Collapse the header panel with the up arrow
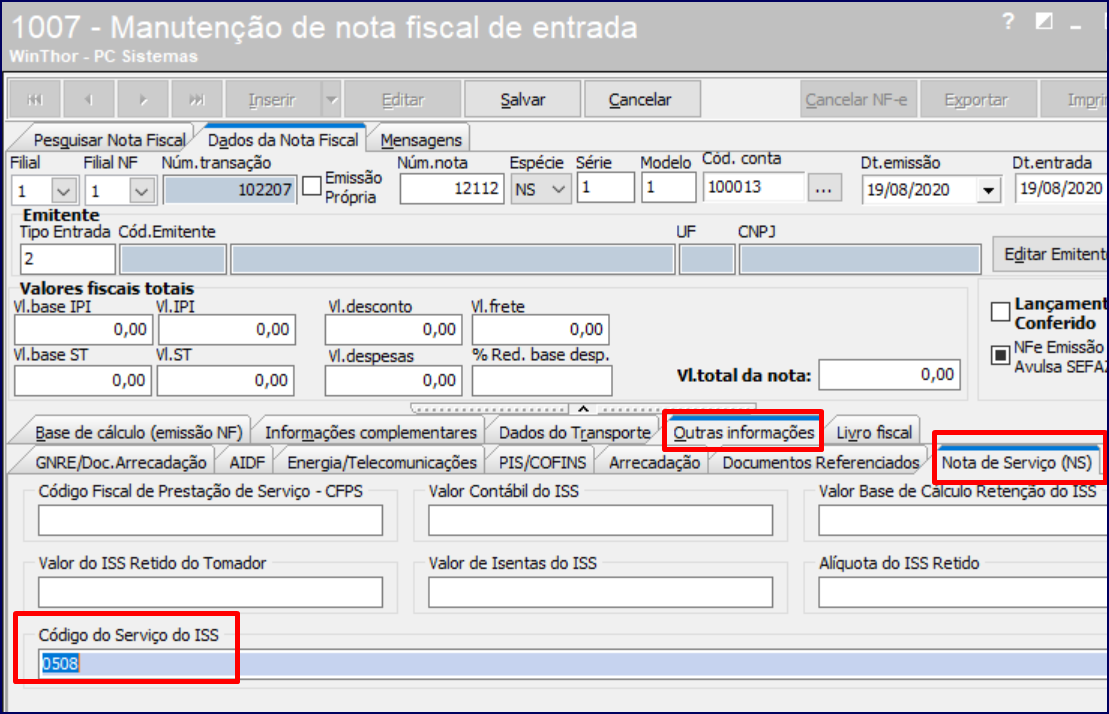Viewport: 1109px width, 714px height. click(x=583, y=409)
